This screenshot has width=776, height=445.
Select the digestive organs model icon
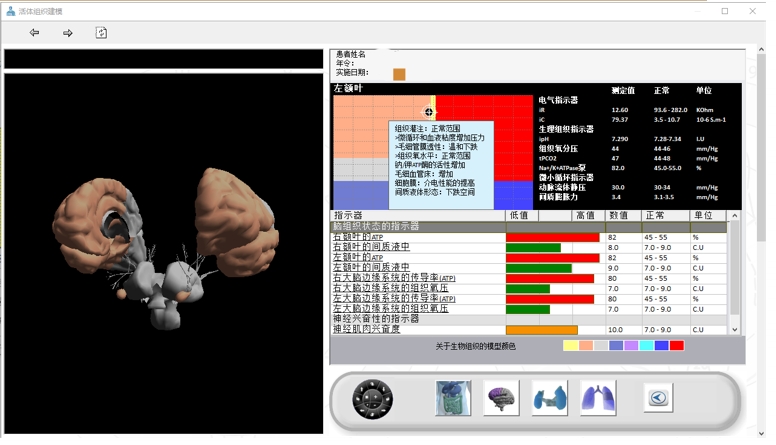click(453, 398)
